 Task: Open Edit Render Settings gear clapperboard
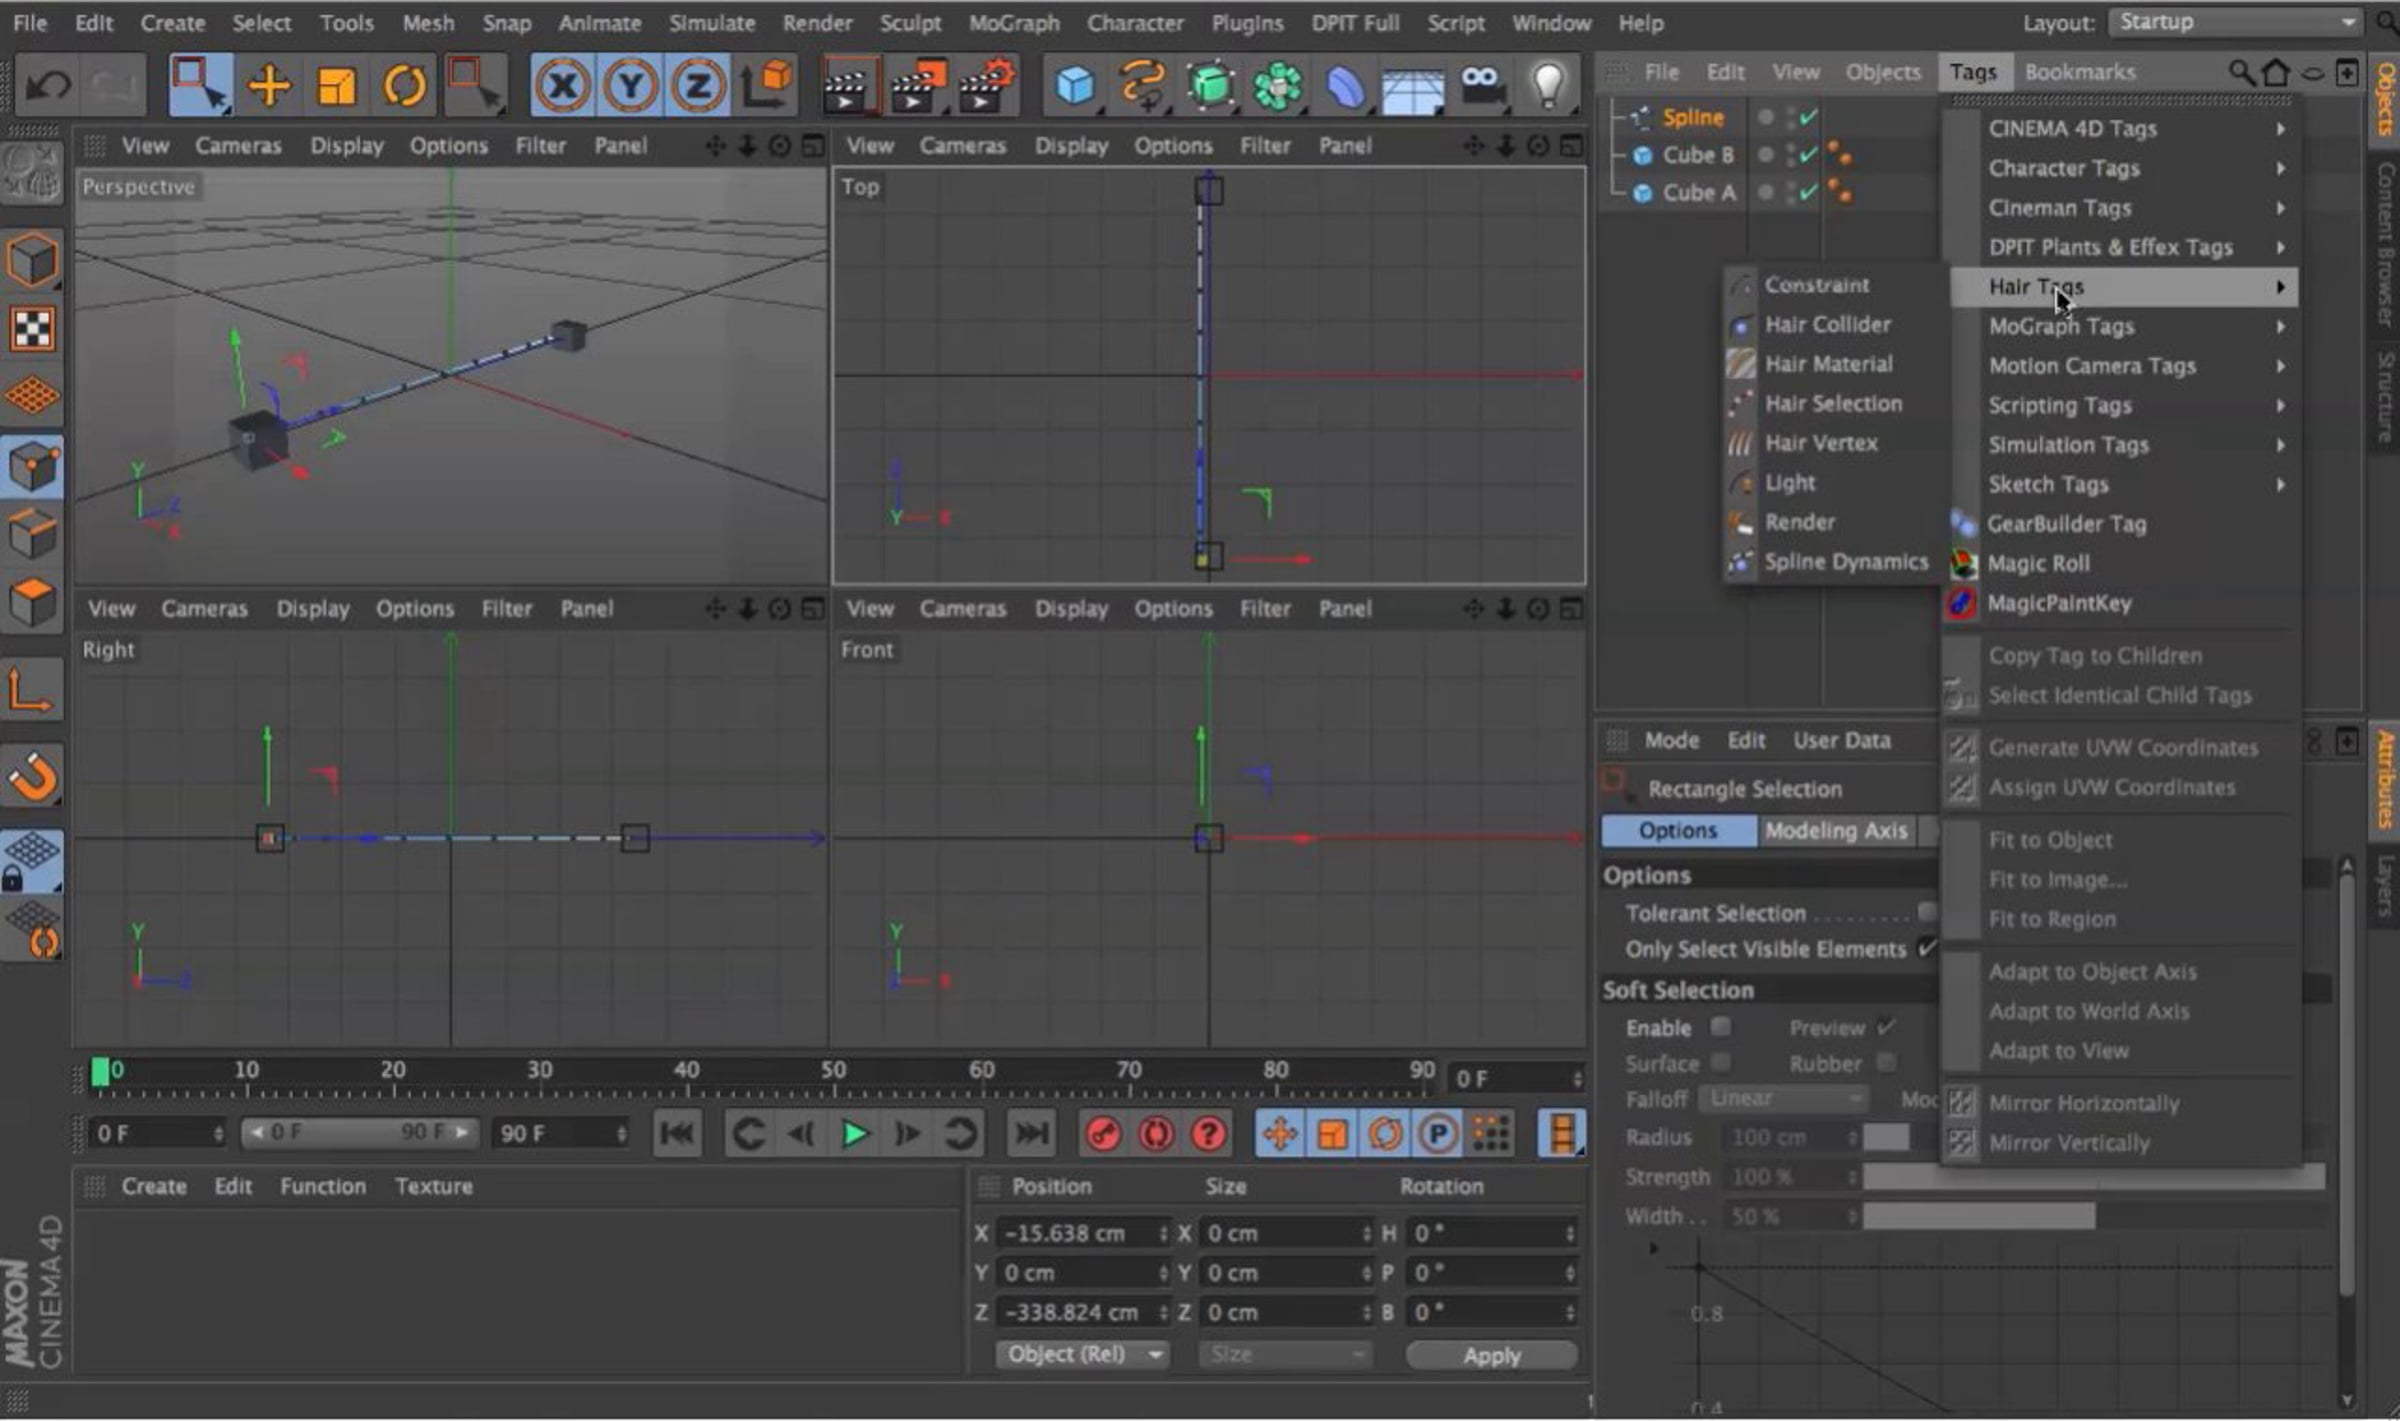[x=988, y=86]
